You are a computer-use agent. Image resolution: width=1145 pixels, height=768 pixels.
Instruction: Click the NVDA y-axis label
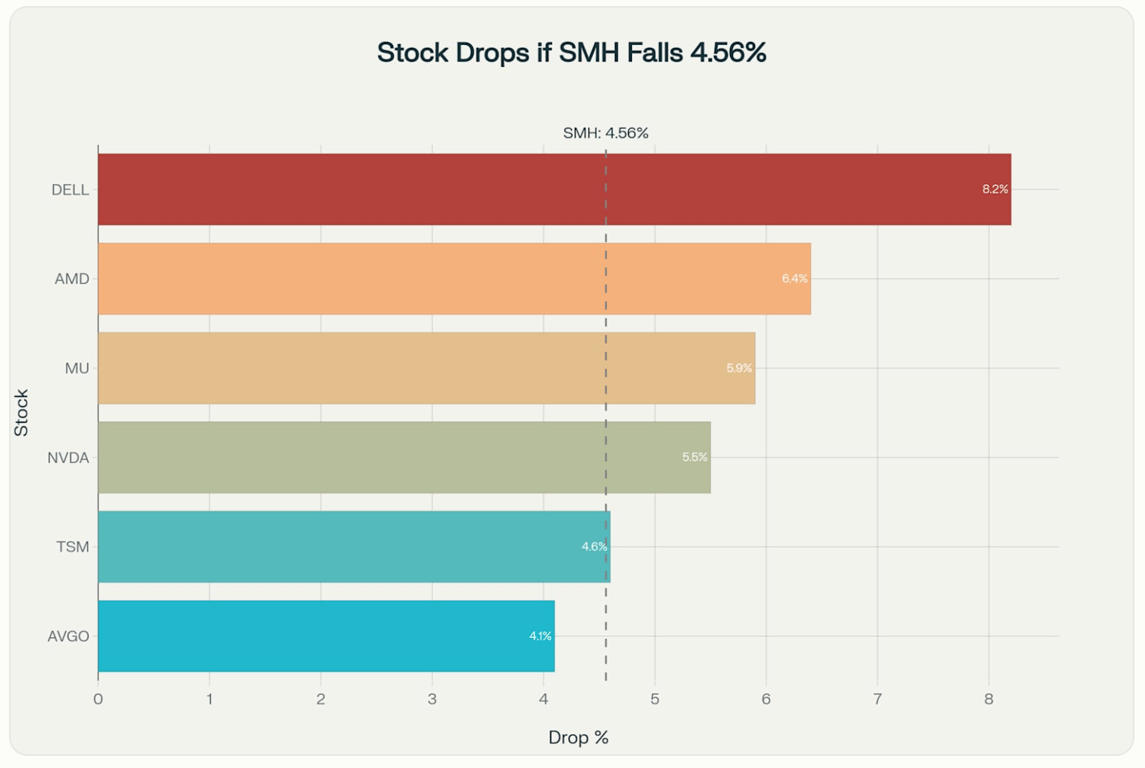point(68,458)
